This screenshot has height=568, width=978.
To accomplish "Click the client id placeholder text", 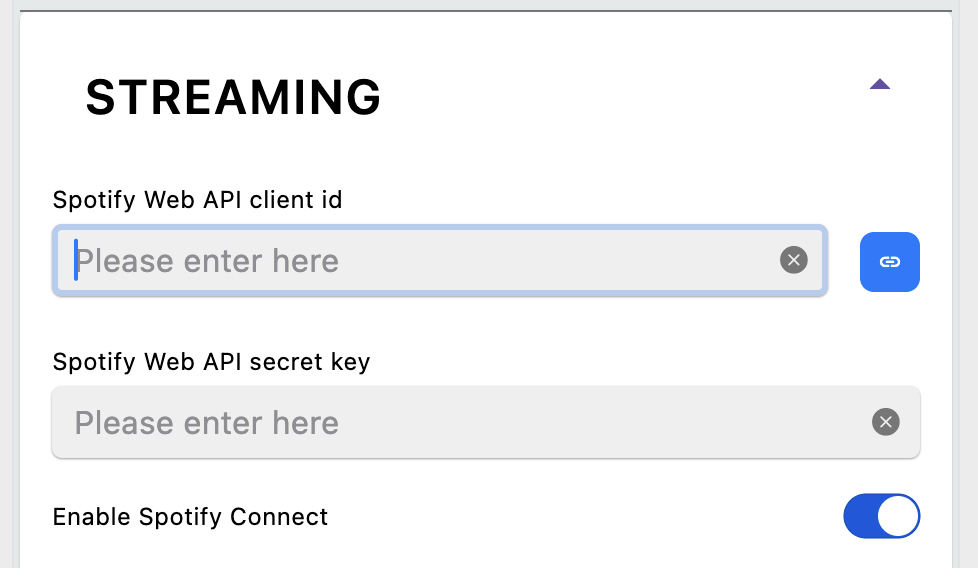I will pos(207,261).
